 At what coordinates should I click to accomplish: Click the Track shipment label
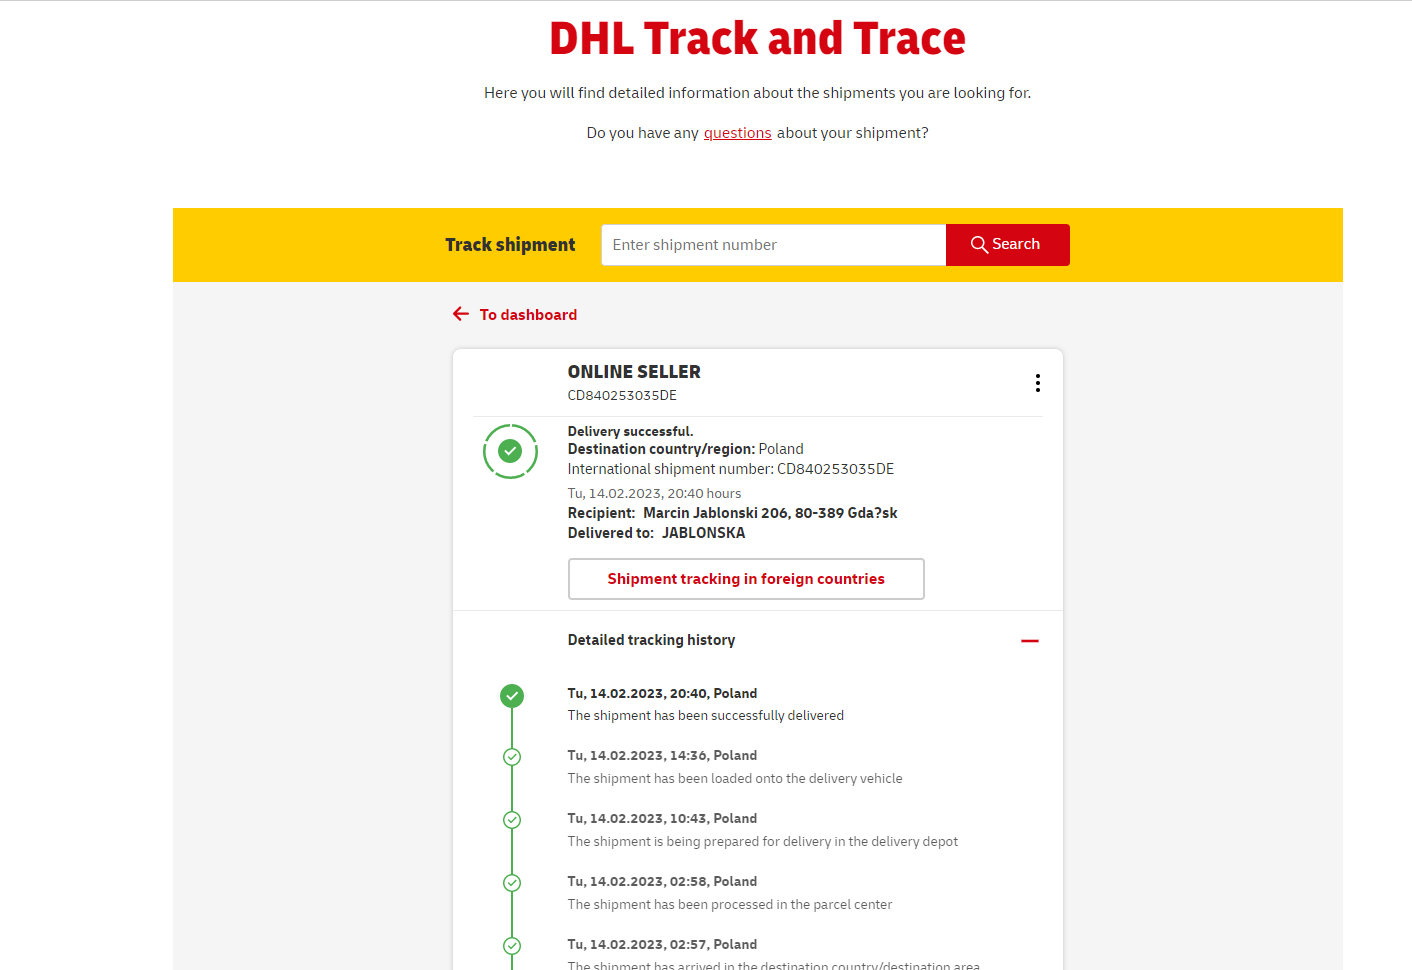tap(510, 245)
